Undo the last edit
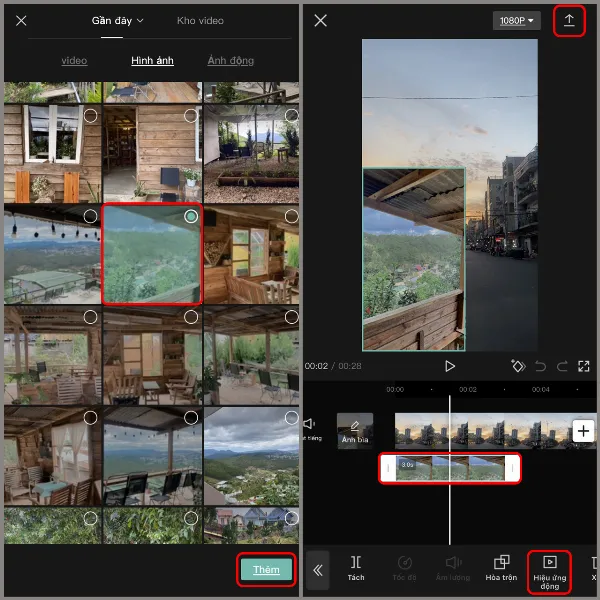Viewport: 600px width, 600px height. [x=540, y=366]
